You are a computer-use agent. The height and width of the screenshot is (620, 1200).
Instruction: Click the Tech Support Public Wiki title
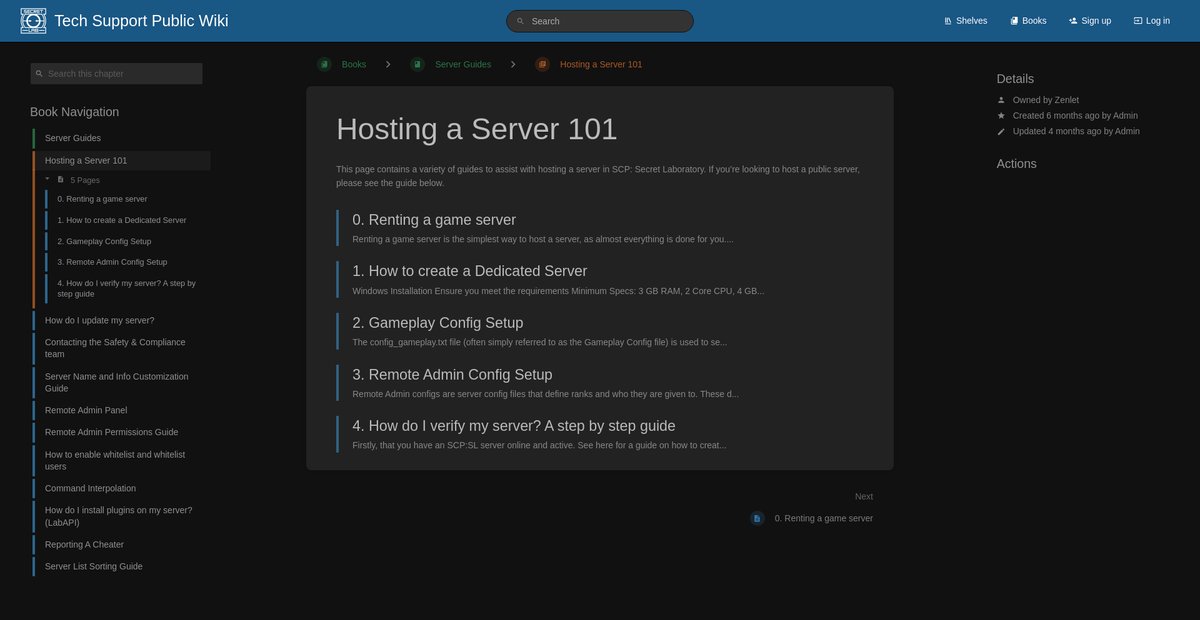click(x=141, y=21)
